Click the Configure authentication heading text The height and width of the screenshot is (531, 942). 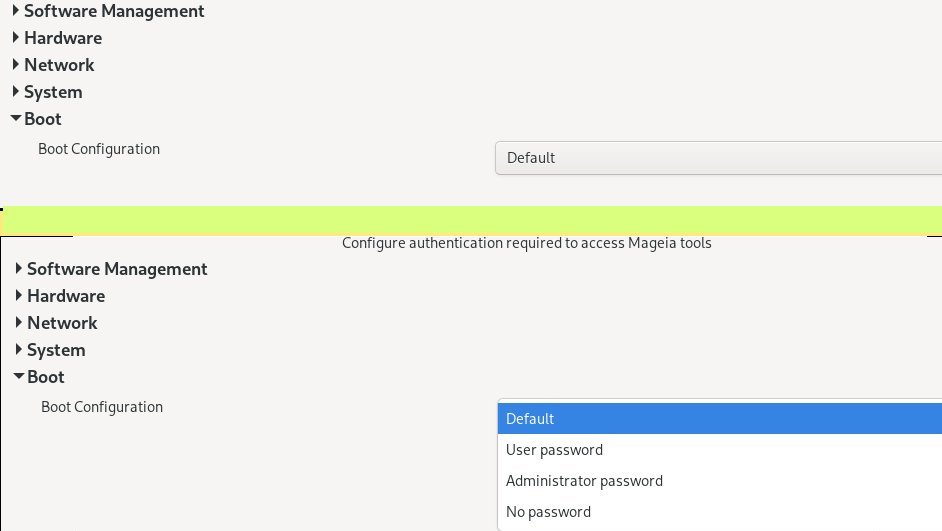[527, 243]
